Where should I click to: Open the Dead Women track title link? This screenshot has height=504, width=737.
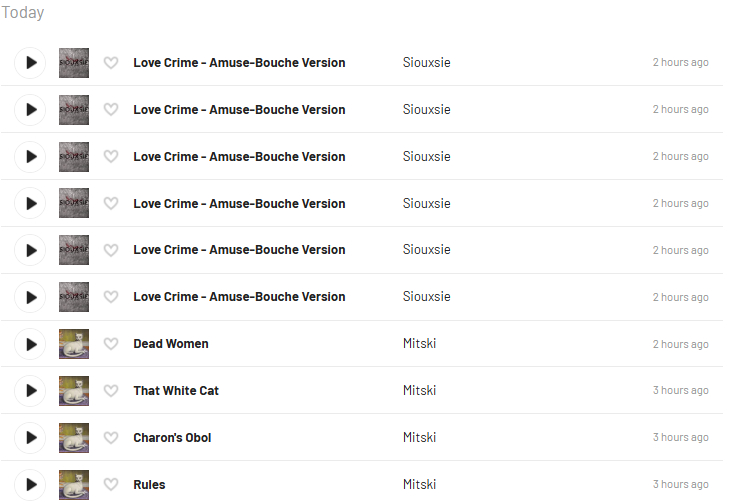(171, 344)
